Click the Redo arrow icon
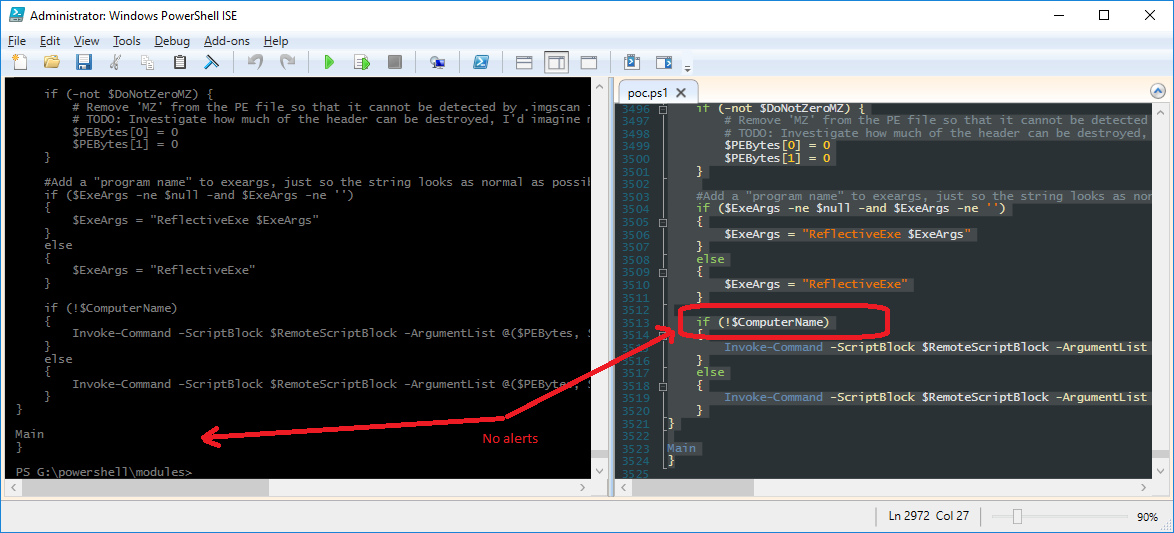The height and width of the screenshot is (533, 1174). (x=288, y=62)
